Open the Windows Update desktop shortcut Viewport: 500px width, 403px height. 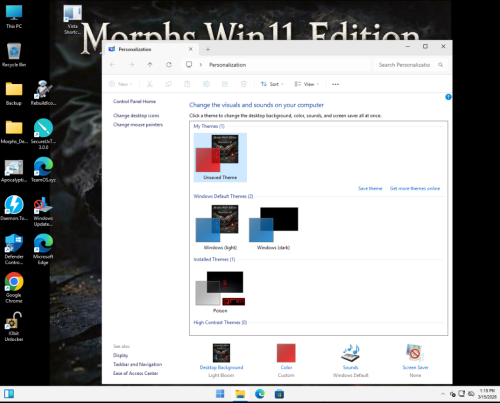[43, 211]
